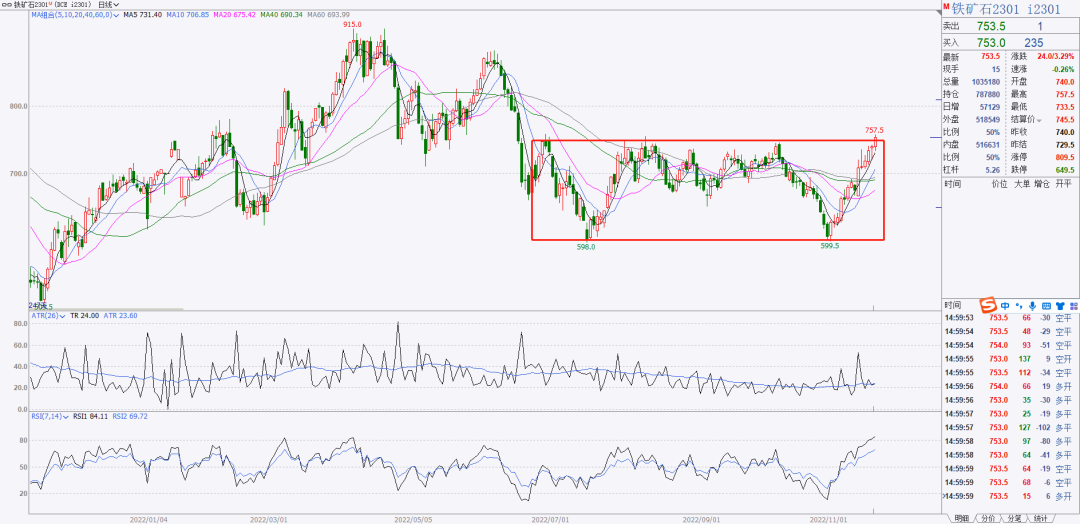Click the red M icon beside 铁矿石2301
1080x524 pixels.
[946, 7]
